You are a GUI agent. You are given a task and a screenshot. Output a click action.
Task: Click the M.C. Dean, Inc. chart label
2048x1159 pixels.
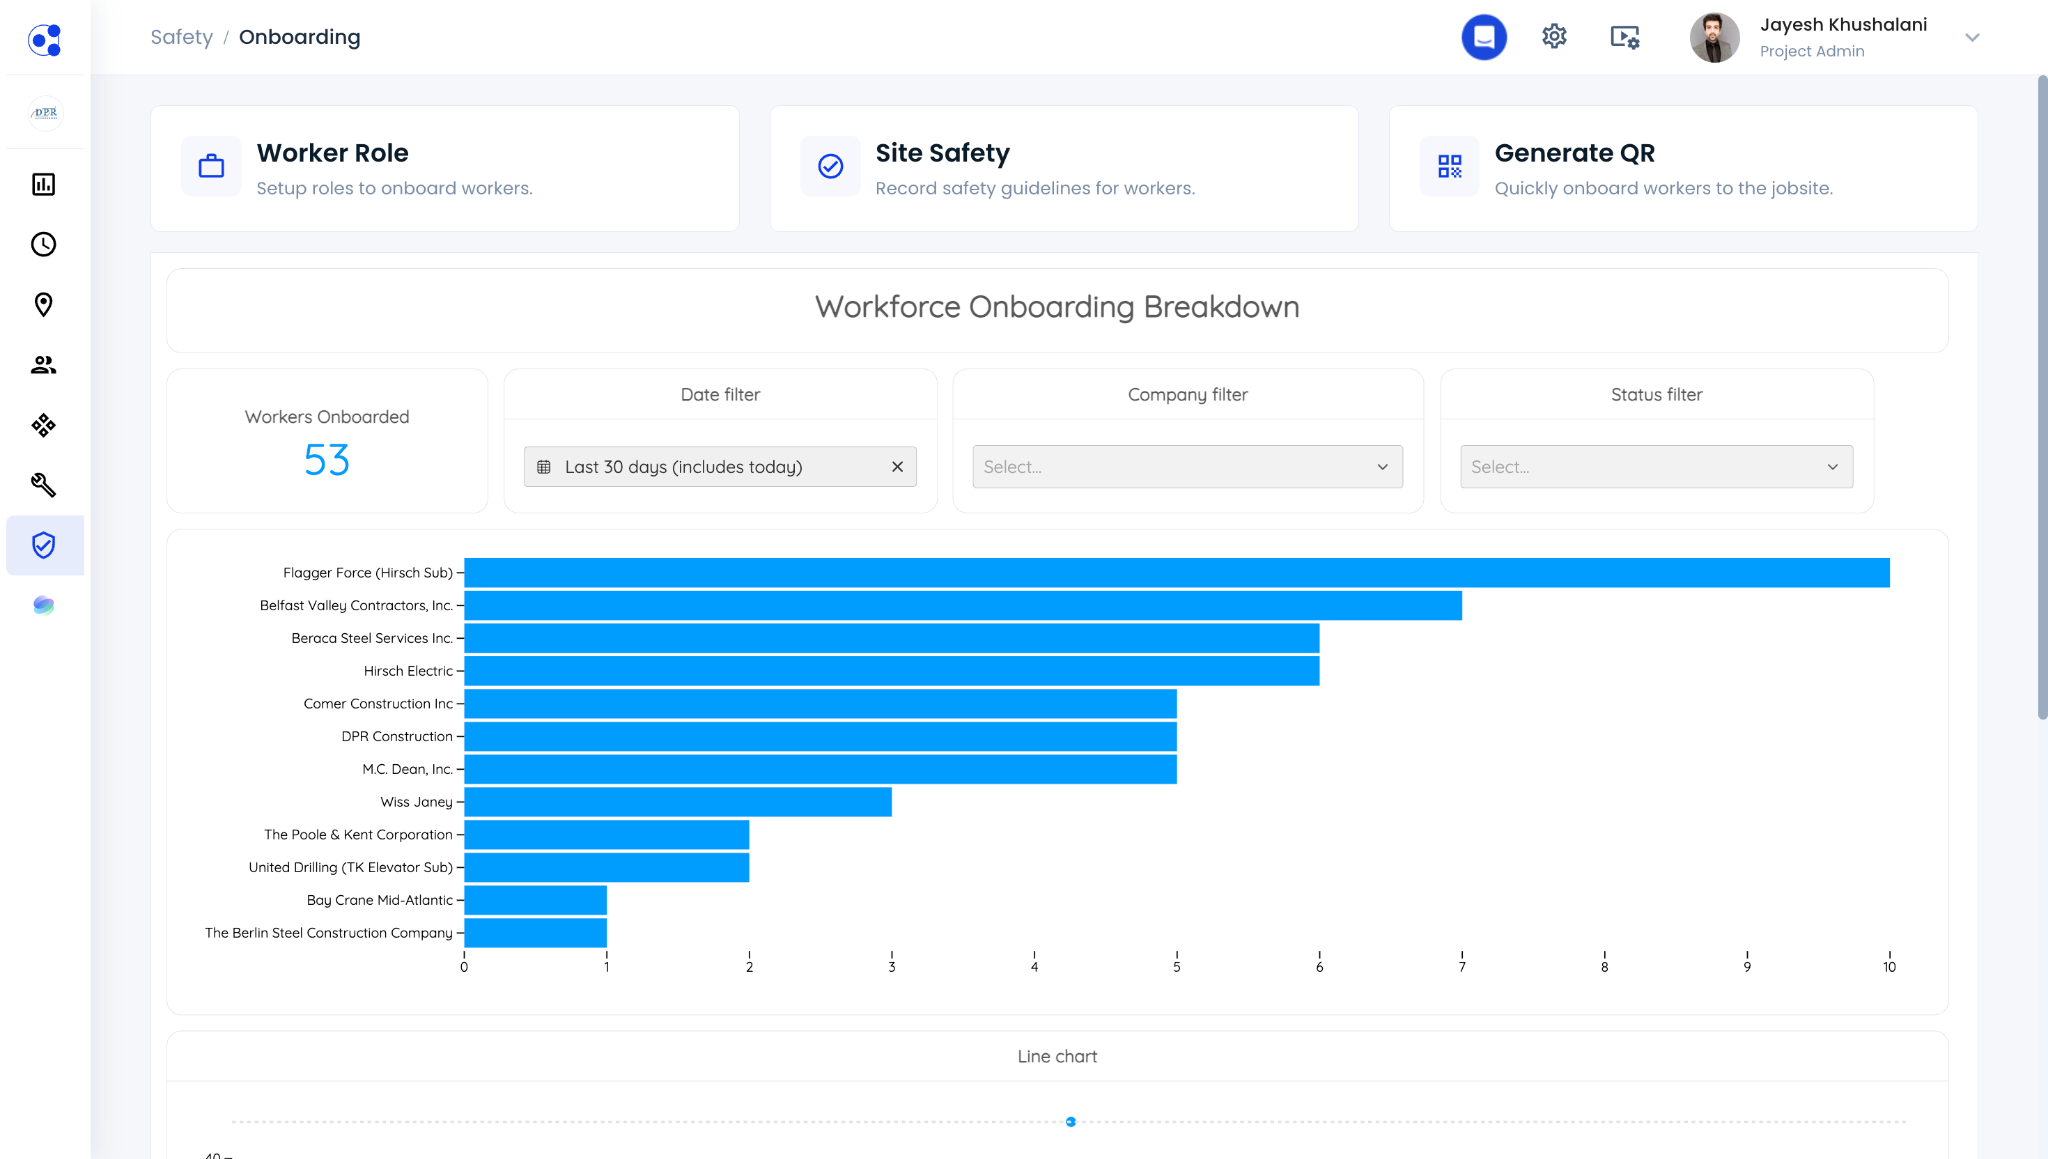pos(408,769)
